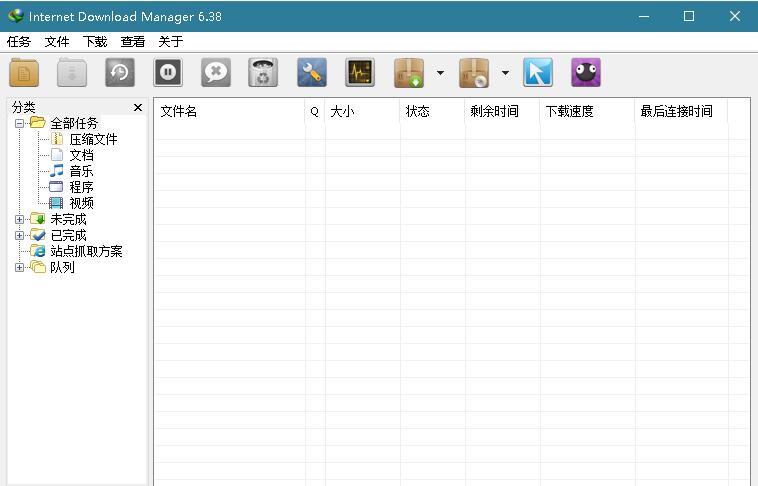Click the grayed Resume download toolbar icon
The image size is (758, 486).
tap(72, 73)
